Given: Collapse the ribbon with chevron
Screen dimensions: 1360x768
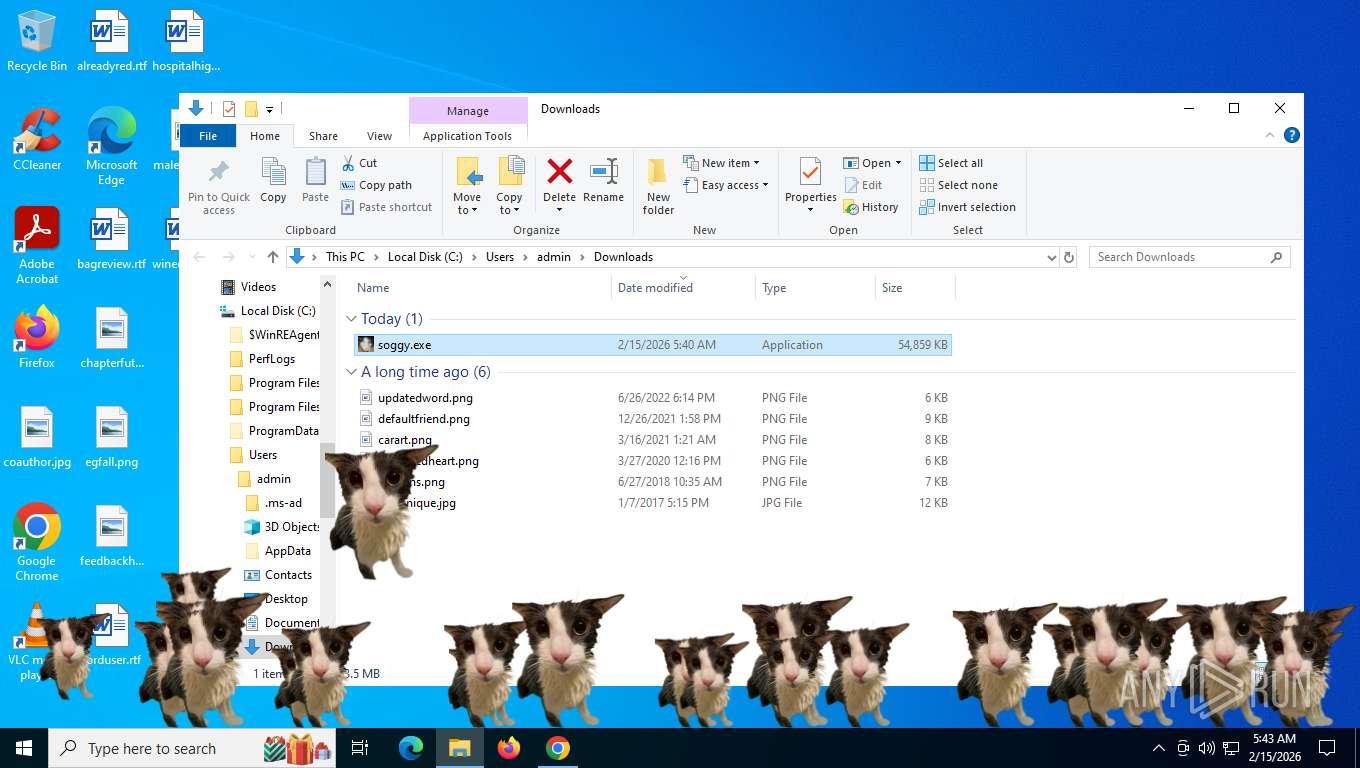Looking at the screenshot, I should pyautogui.click(x=1270, y=136).
